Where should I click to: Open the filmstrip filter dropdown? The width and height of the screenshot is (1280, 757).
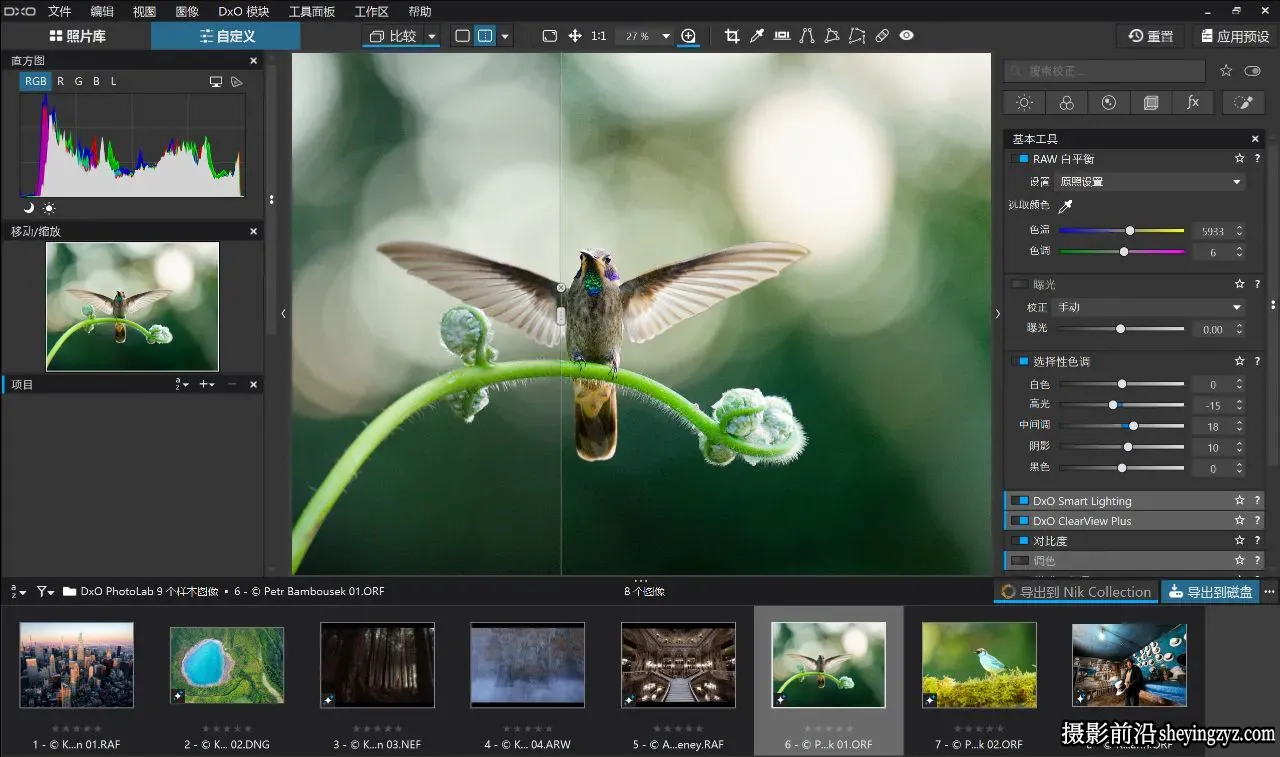coord(45,591)
